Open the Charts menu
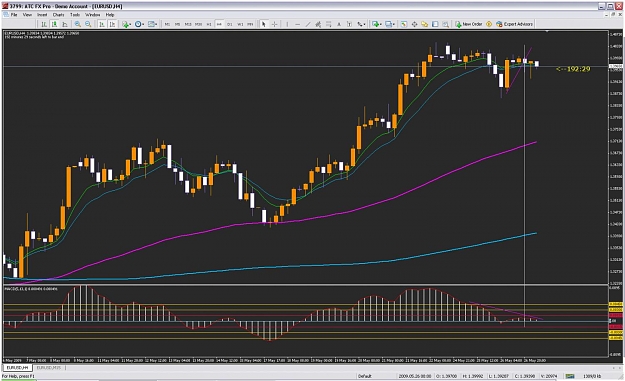The height and width of the screenshot is (381, 625). tap(58, 14)
